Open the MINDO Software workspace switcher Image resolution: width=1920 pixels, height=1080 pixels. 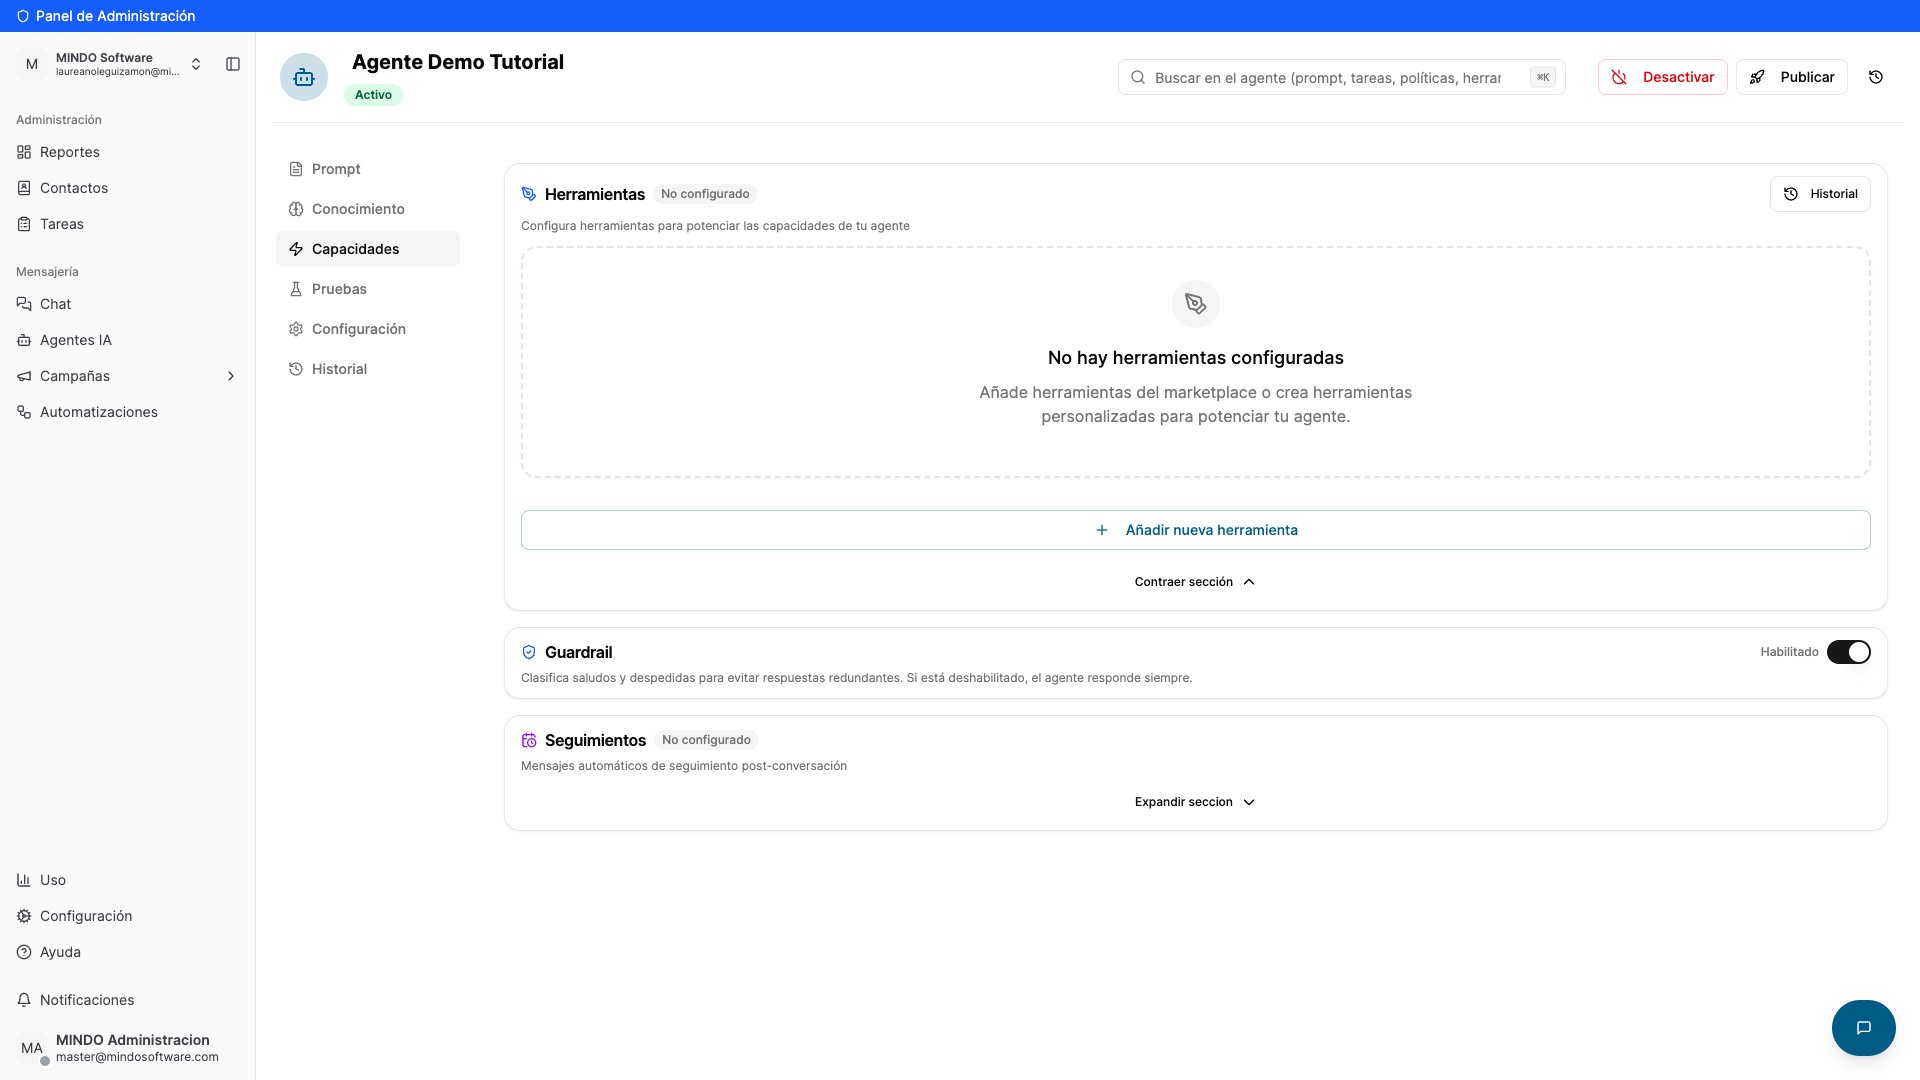coord(110,64)
